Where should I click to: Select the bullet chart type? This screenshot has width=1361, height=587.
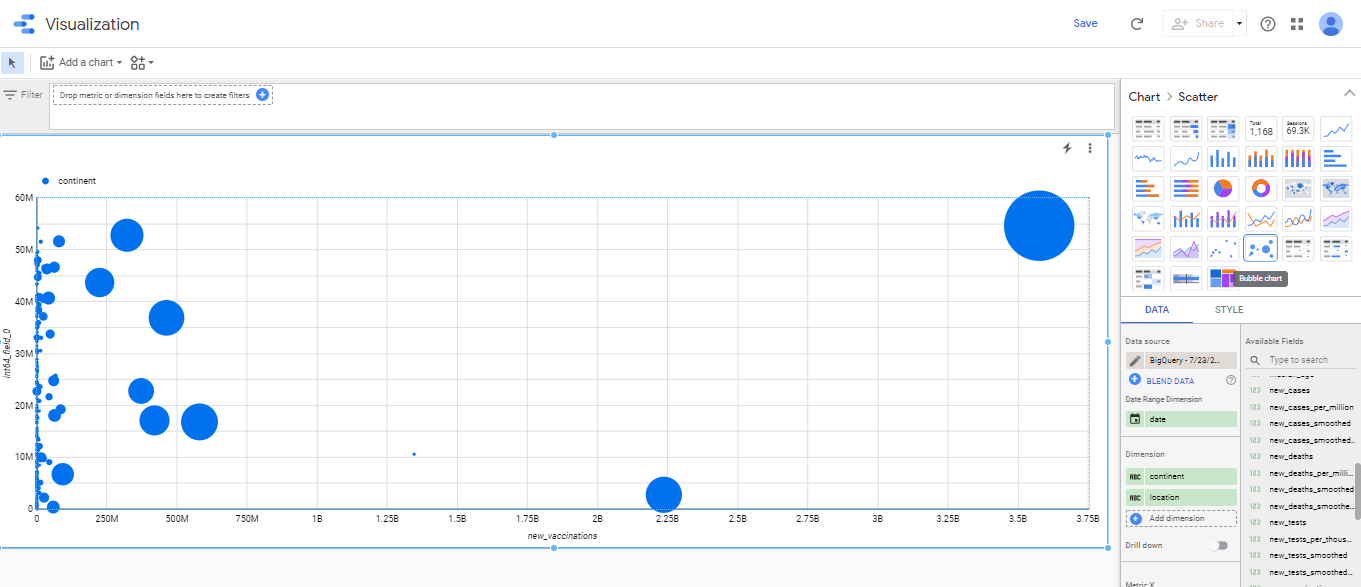[x=1185, y=277]
